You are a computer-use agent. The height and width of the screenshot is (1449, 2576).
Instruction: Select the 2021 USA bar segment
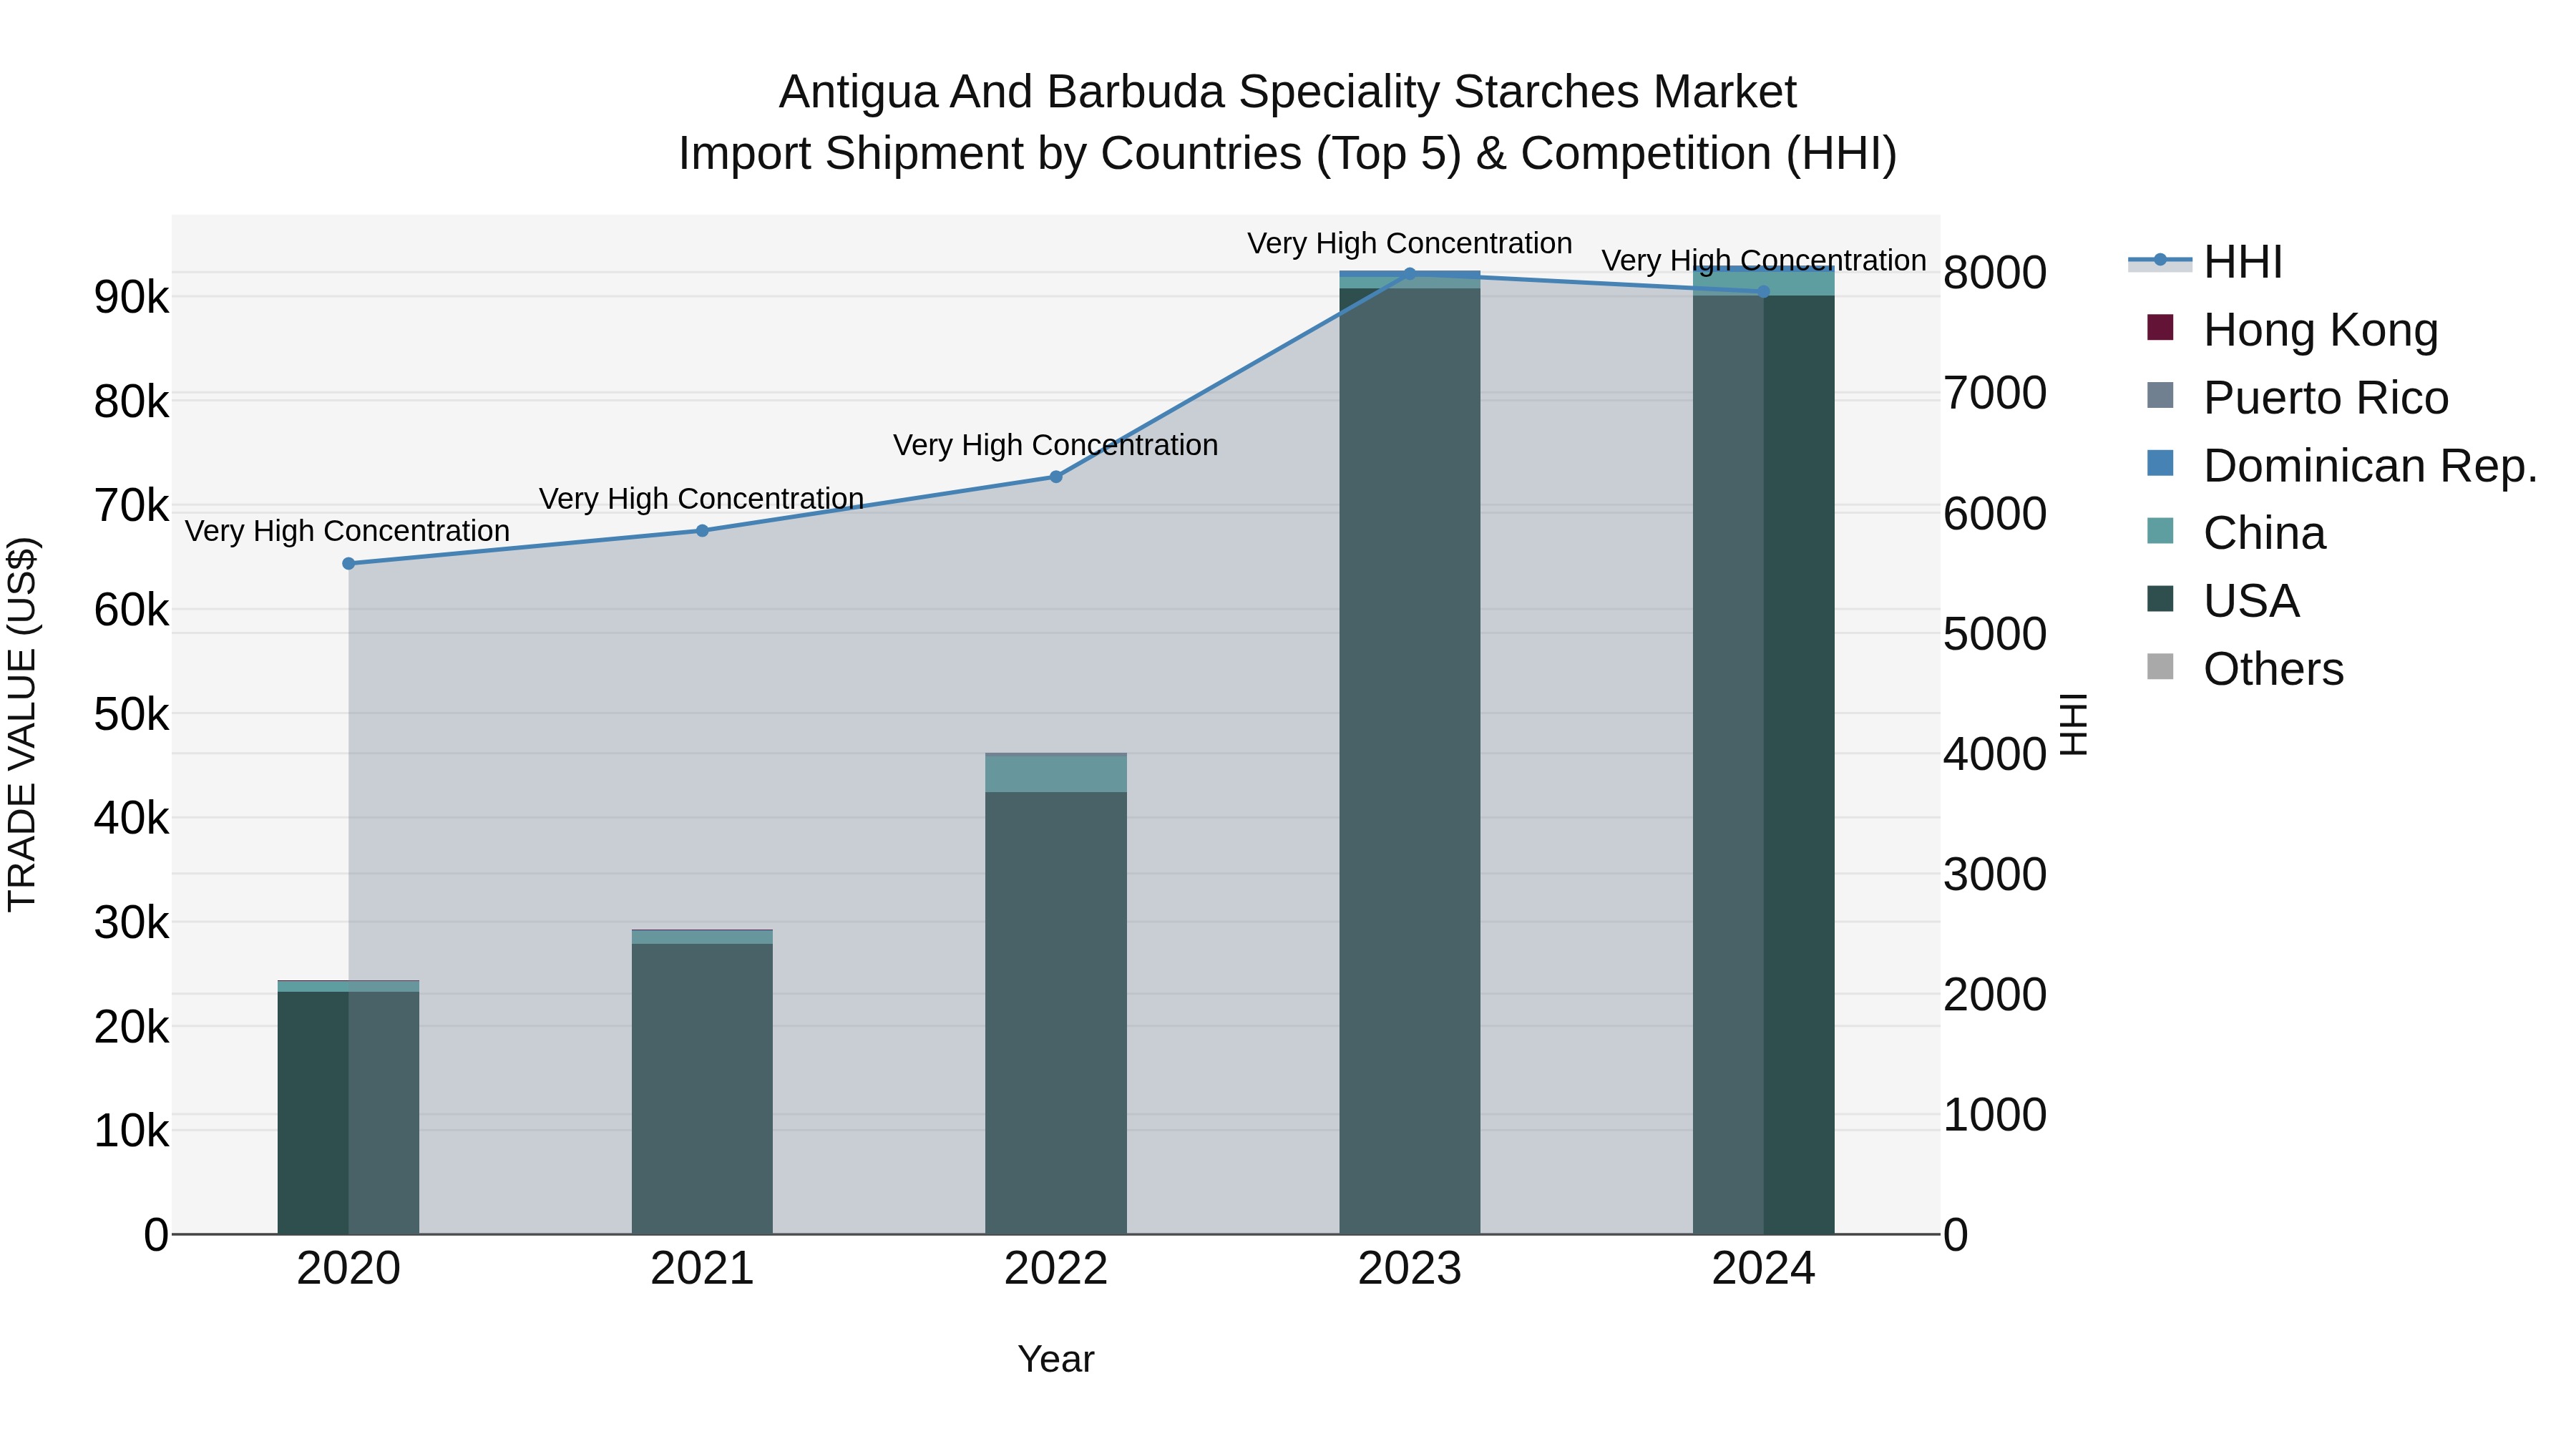tap(702, 1089)
